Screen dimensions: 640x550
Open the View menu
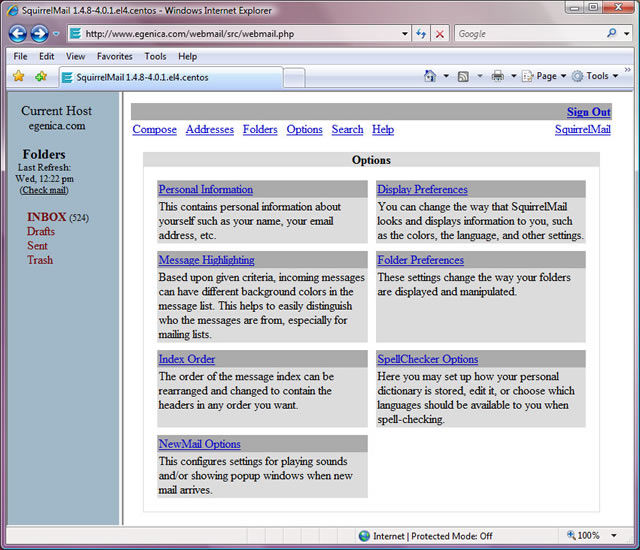coord(76,56)
